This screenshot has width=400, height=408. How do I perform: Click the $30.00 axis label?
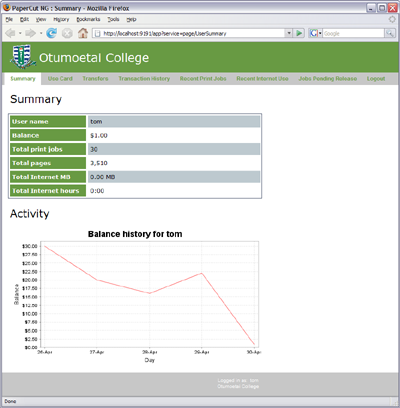point(30,246)
